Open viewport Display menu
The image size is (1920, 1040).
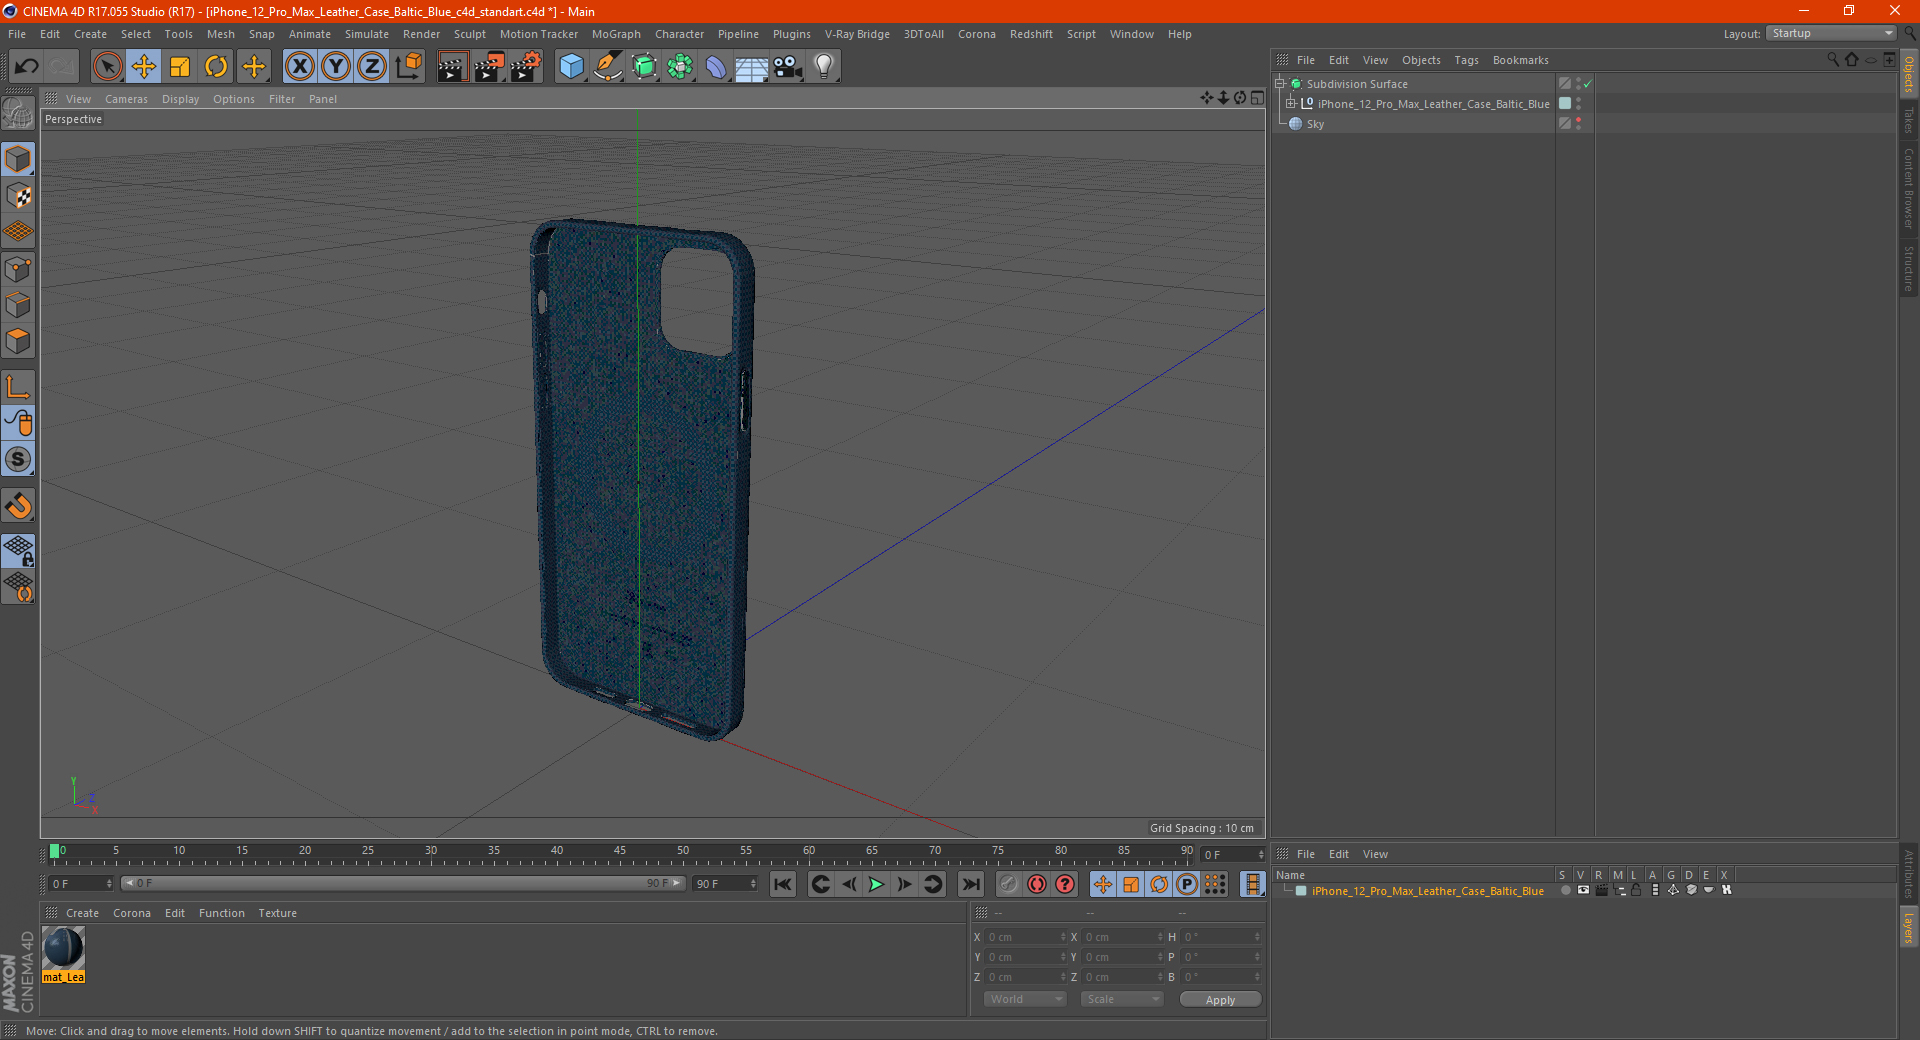tap(180, 99)
